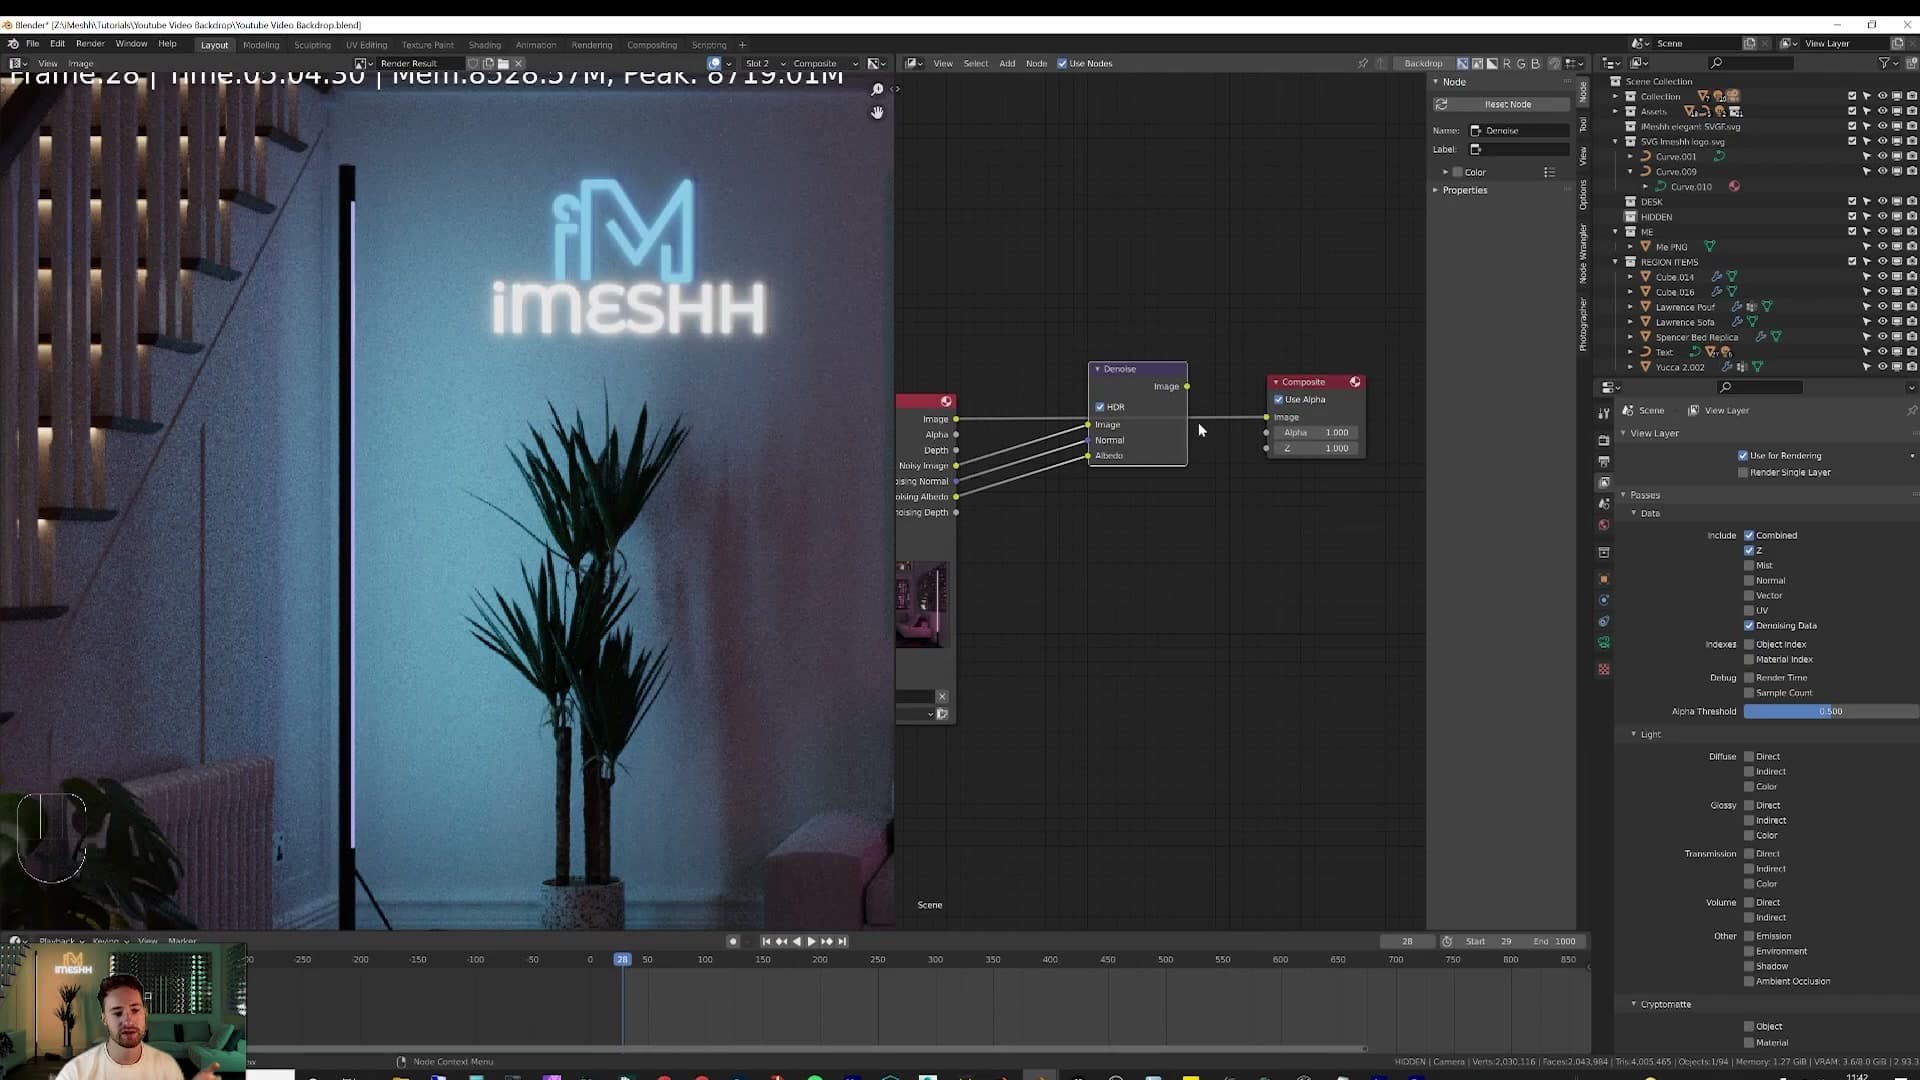Open the File menu
The width and height of the screenshot is (1920, 1080).
[33, 44]
